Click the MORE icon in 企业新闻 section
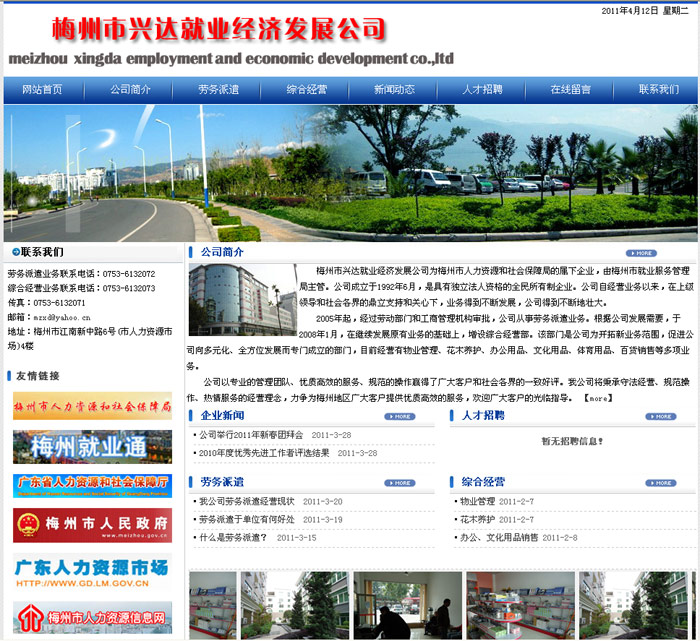This screenshot has width=700, height=641. tap(400, 416)
